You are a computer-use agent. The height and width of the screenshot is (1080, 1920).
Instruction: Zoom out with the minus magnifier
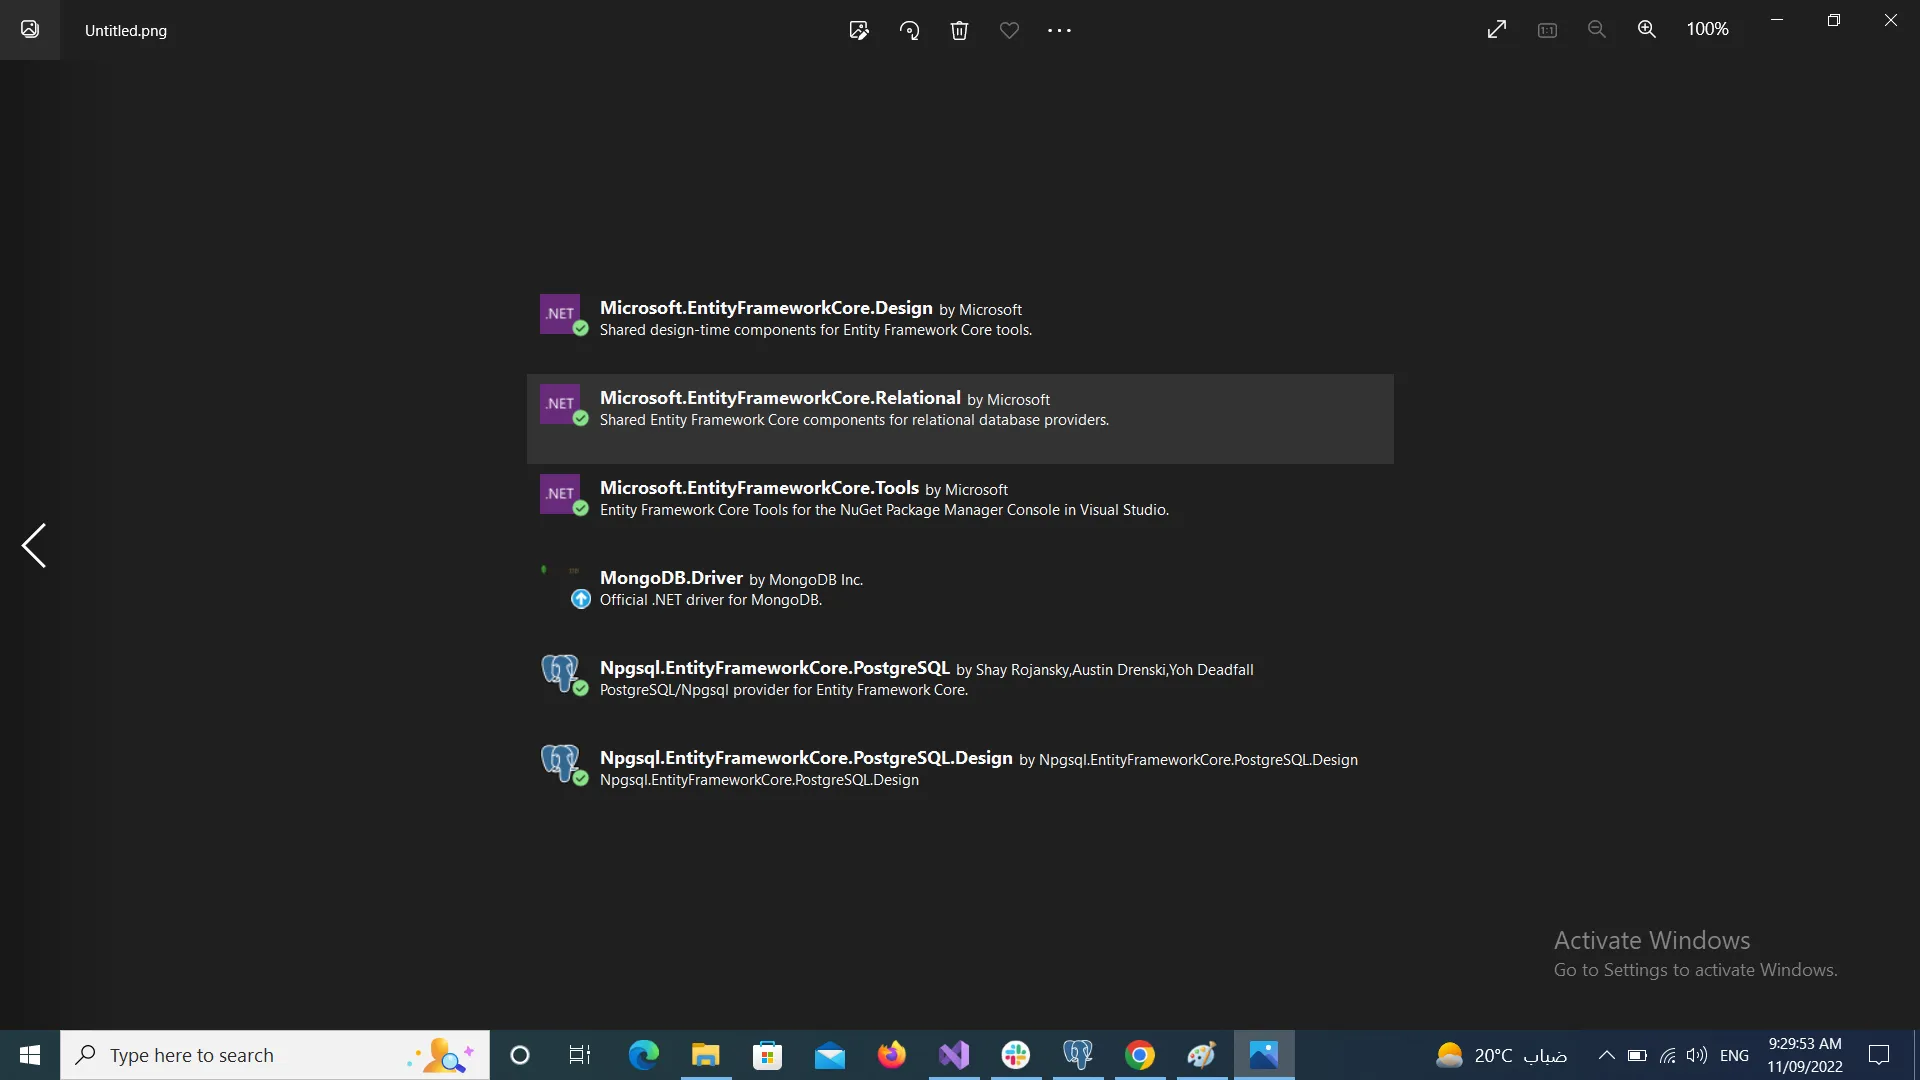[x=1597, y=30]
